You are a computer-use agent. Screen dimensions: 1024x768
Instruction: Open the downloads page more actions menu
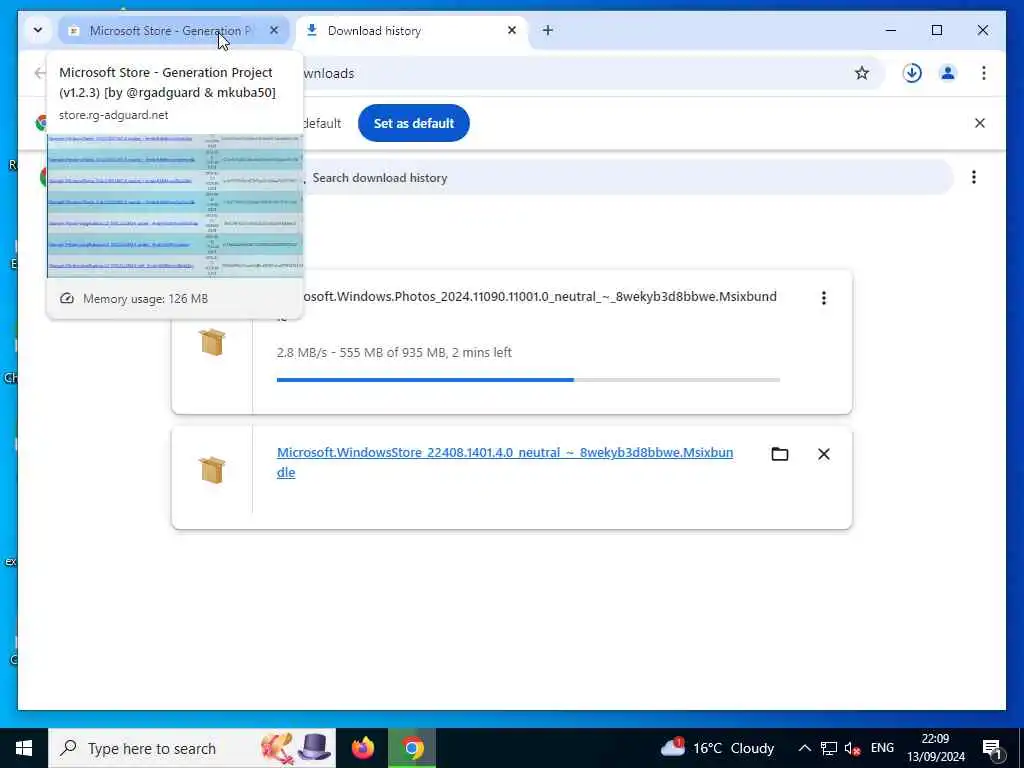[x=974, y=177]
